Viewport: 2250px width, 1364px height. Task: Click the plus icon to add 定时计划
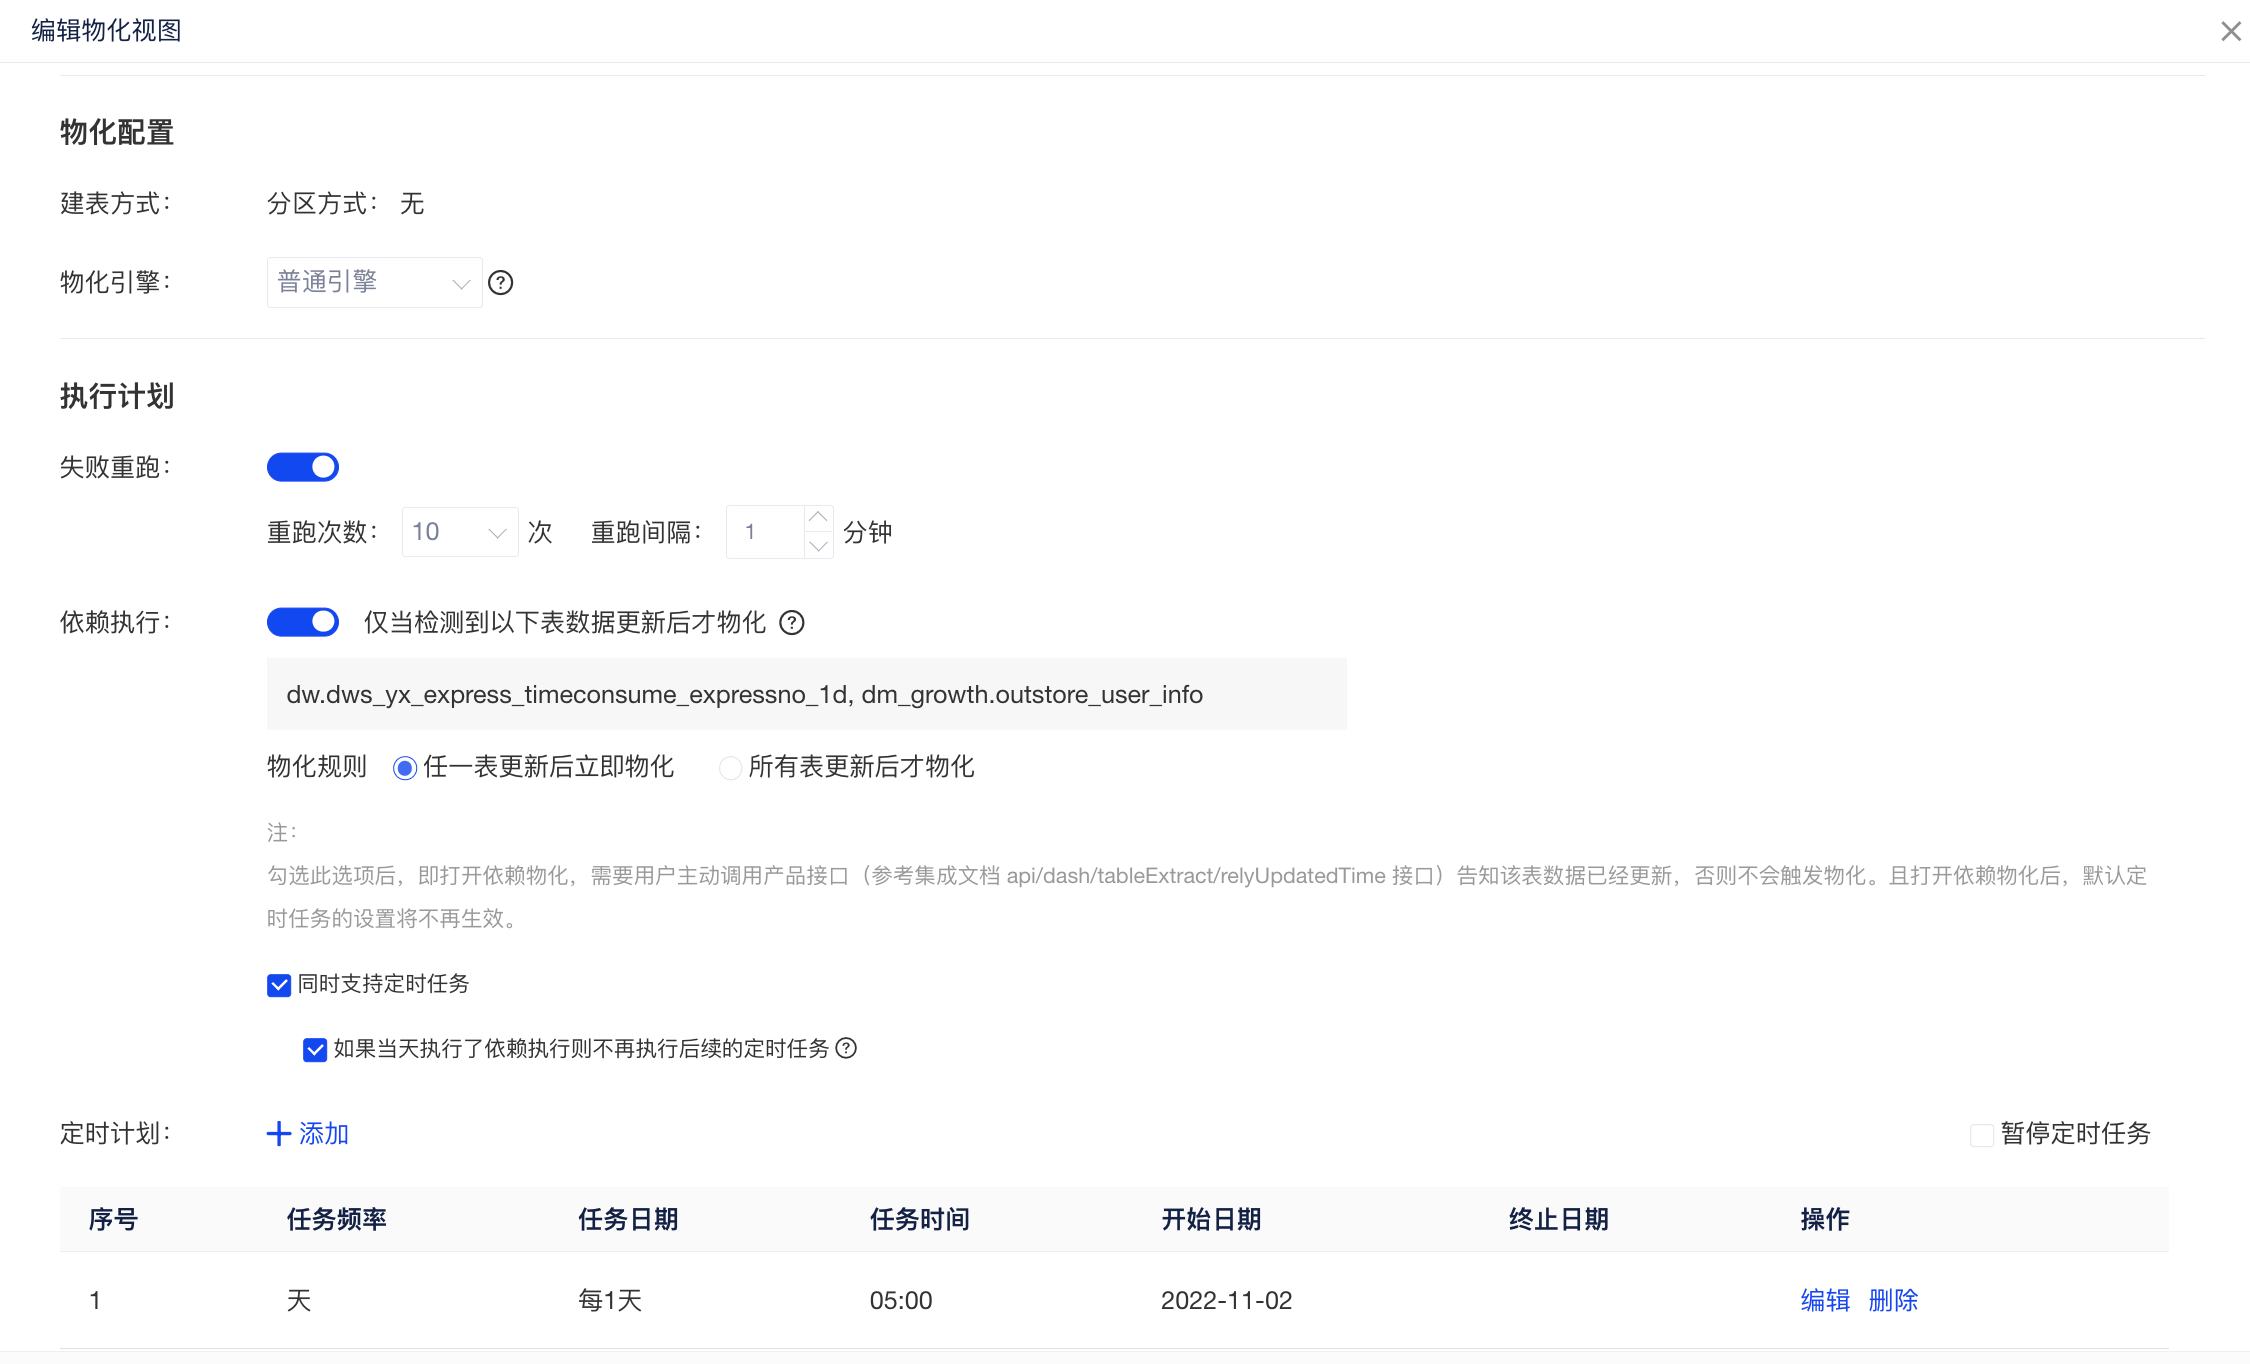[279, 1133]
